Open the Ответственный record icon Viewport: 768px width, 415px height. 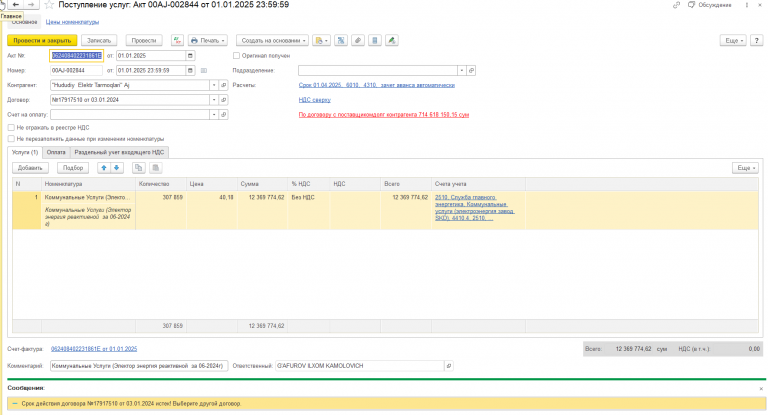click(x=449, y=366)
